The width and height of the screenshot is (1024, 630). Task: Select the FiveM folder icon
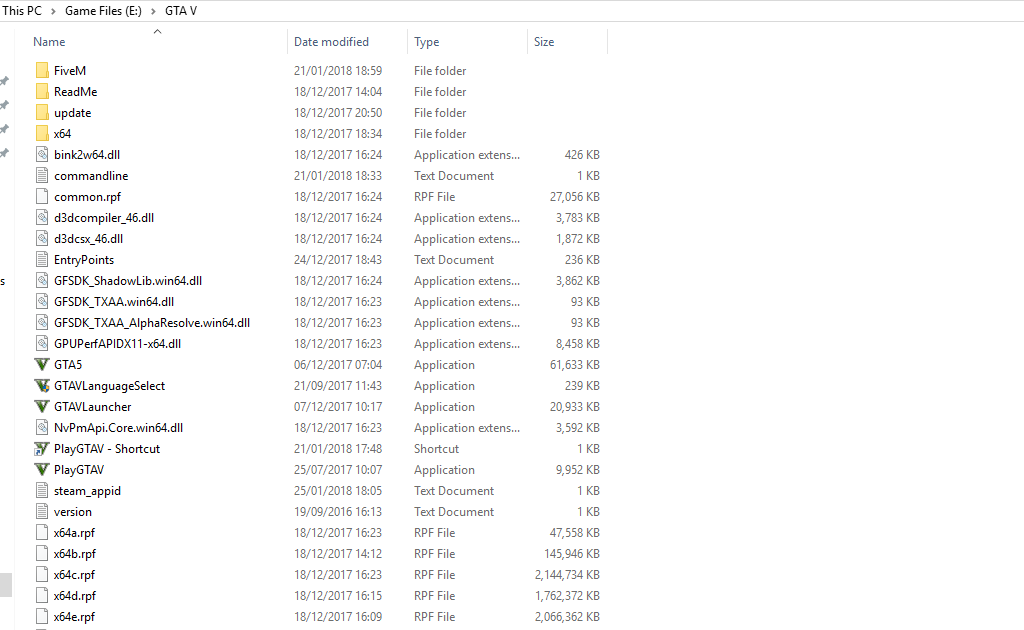click(x=42, y=71)
